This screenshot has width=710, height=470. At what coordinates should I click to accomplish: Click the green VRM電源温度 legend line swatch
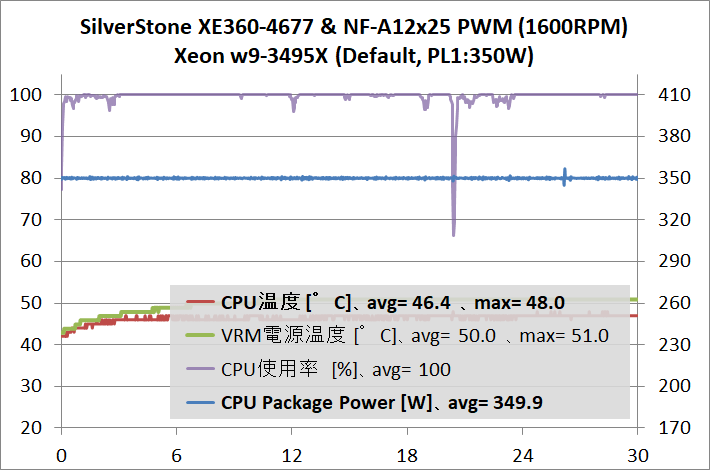point(200,336)
